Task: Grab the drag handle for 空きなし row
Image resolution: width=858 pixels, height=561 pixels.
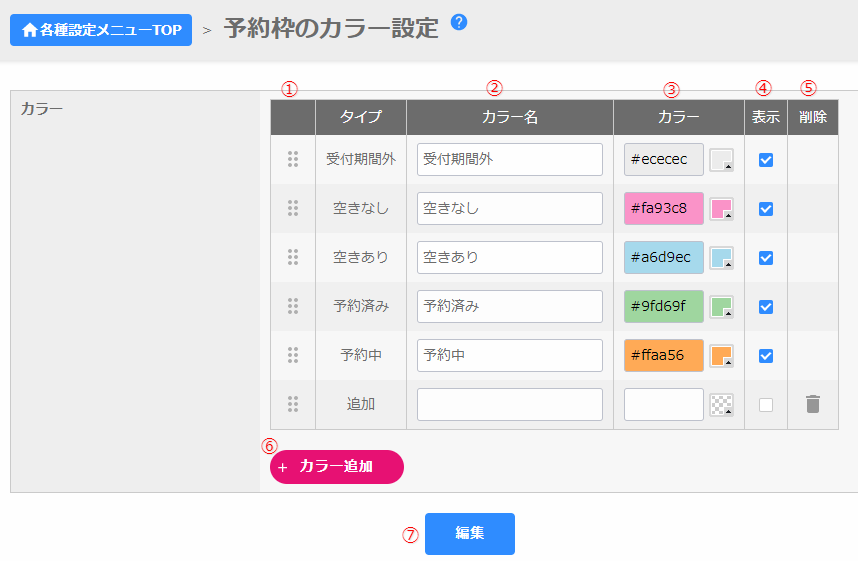Action: coord(293,208)
